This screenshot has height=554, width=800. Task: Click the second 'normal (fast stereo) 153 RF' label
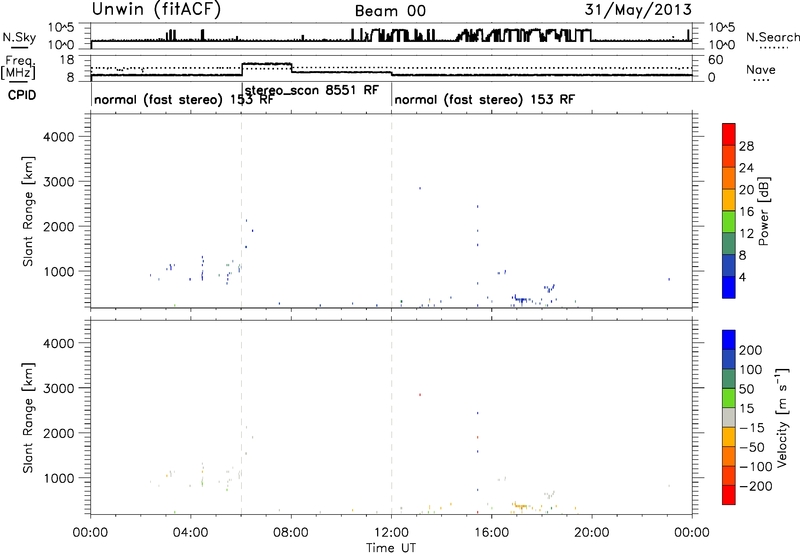point(485,99)
